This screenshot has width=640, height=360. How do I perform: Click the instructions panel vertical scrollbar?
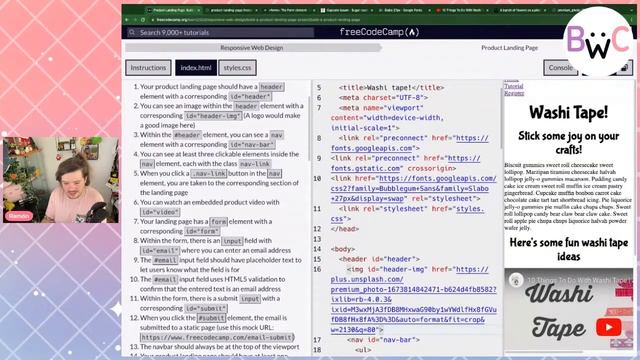tap(309, 129)
